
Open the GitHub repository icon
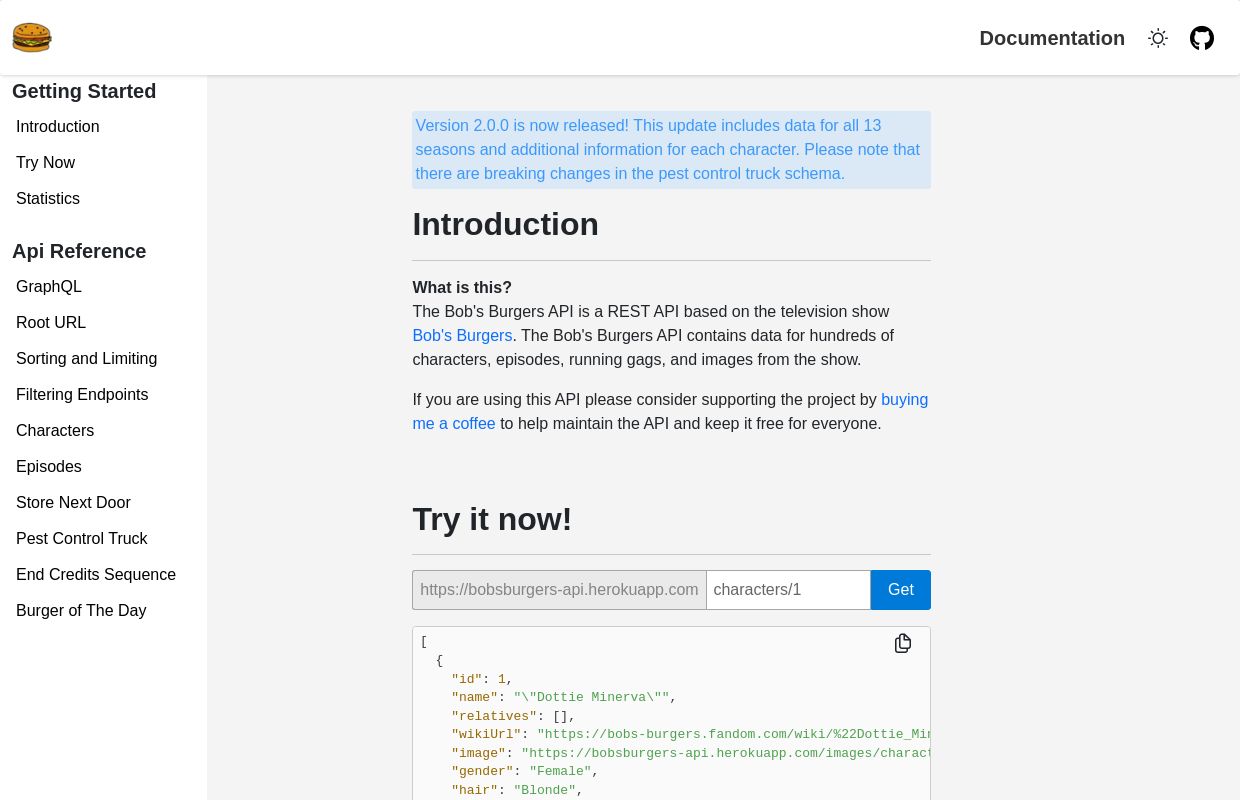pos(1202,38)
